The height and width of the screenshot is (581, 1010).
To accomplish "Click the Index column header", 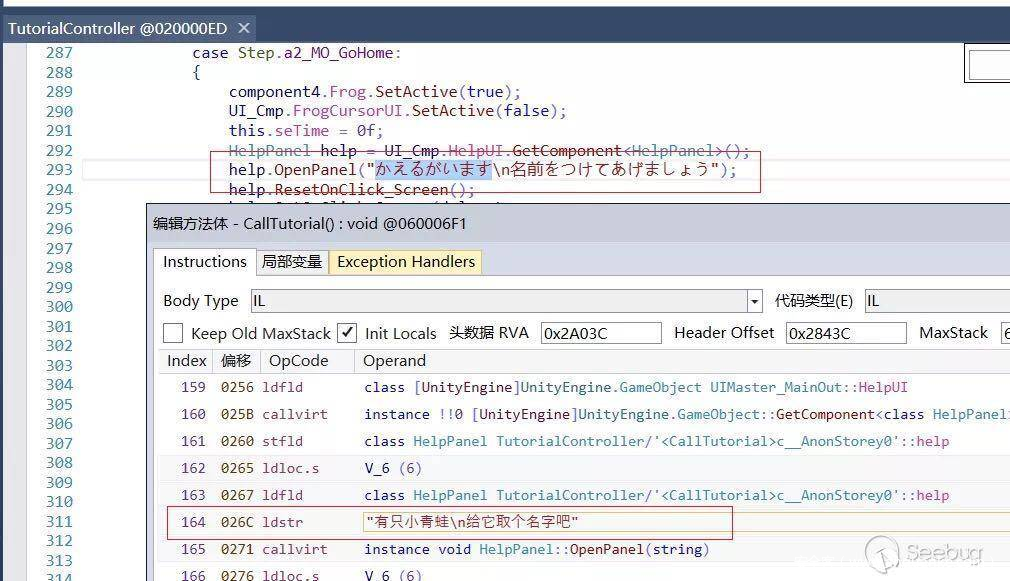I will click(x=186, y=361).
